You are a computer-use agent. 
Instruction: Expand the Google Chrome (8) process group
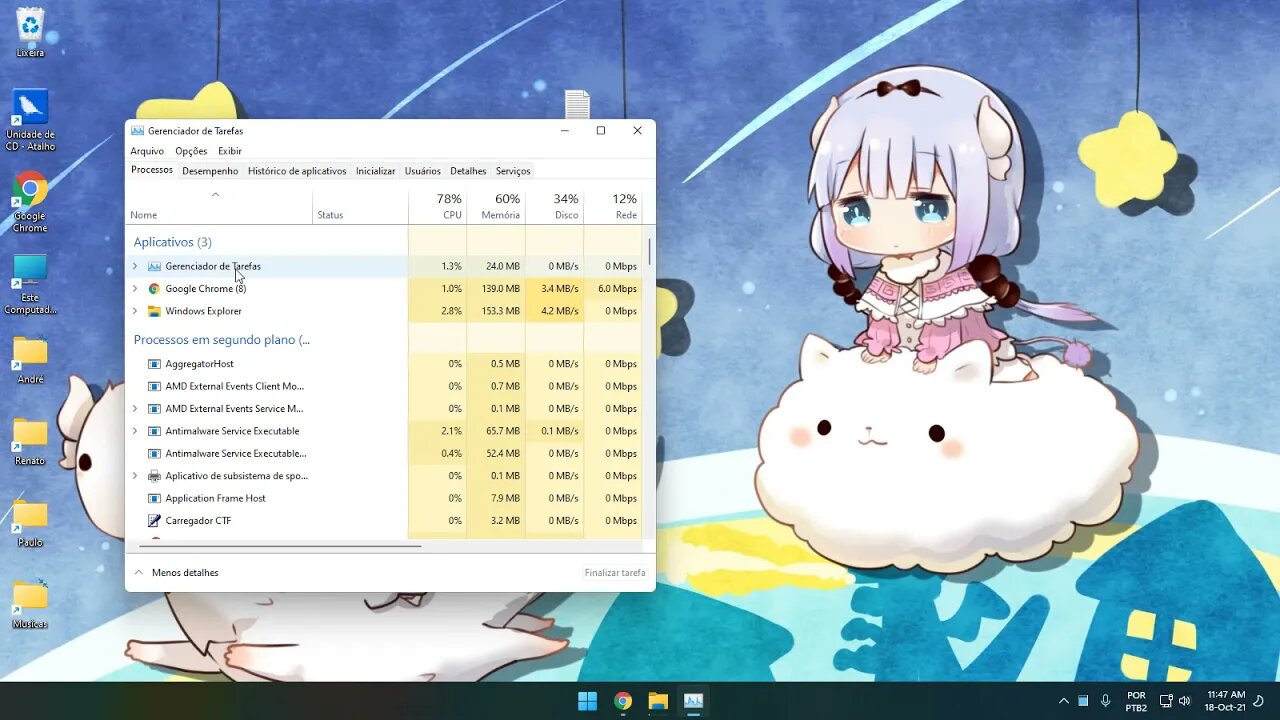coord(135,289)
